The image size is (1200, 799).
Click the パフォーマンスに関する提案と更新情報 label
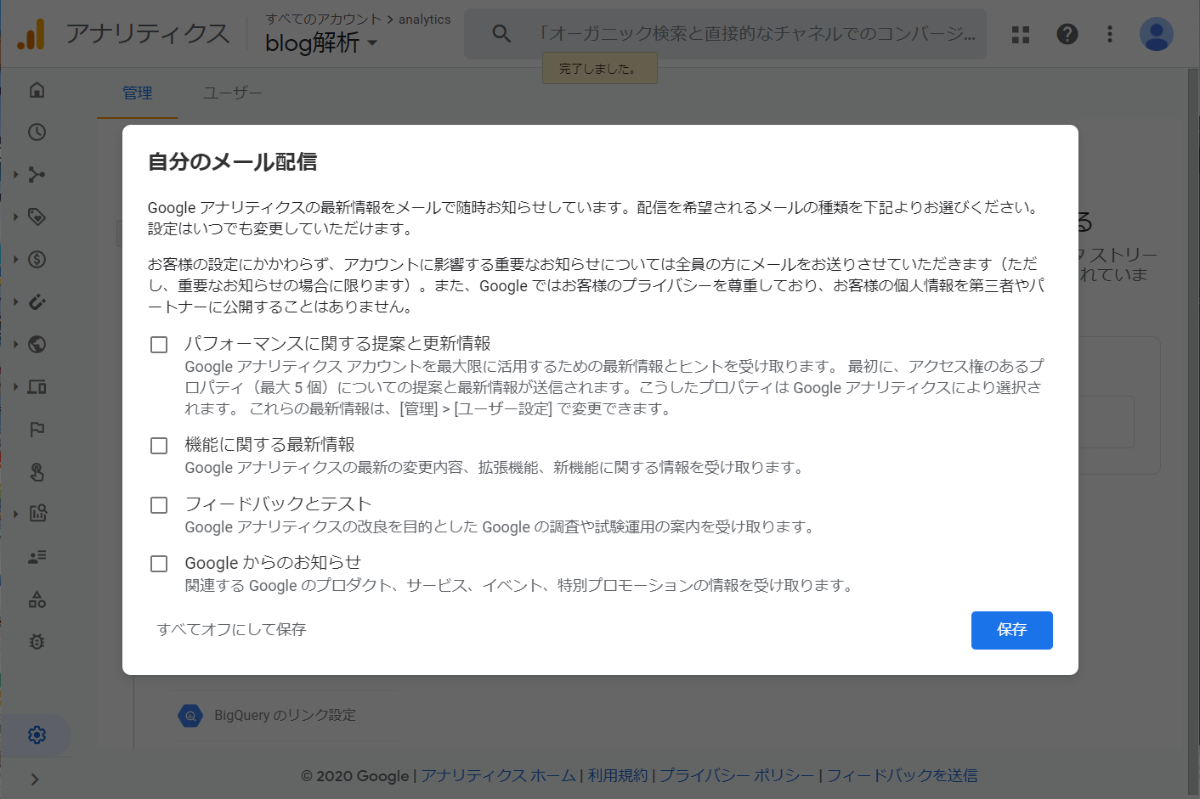(338, 344)
